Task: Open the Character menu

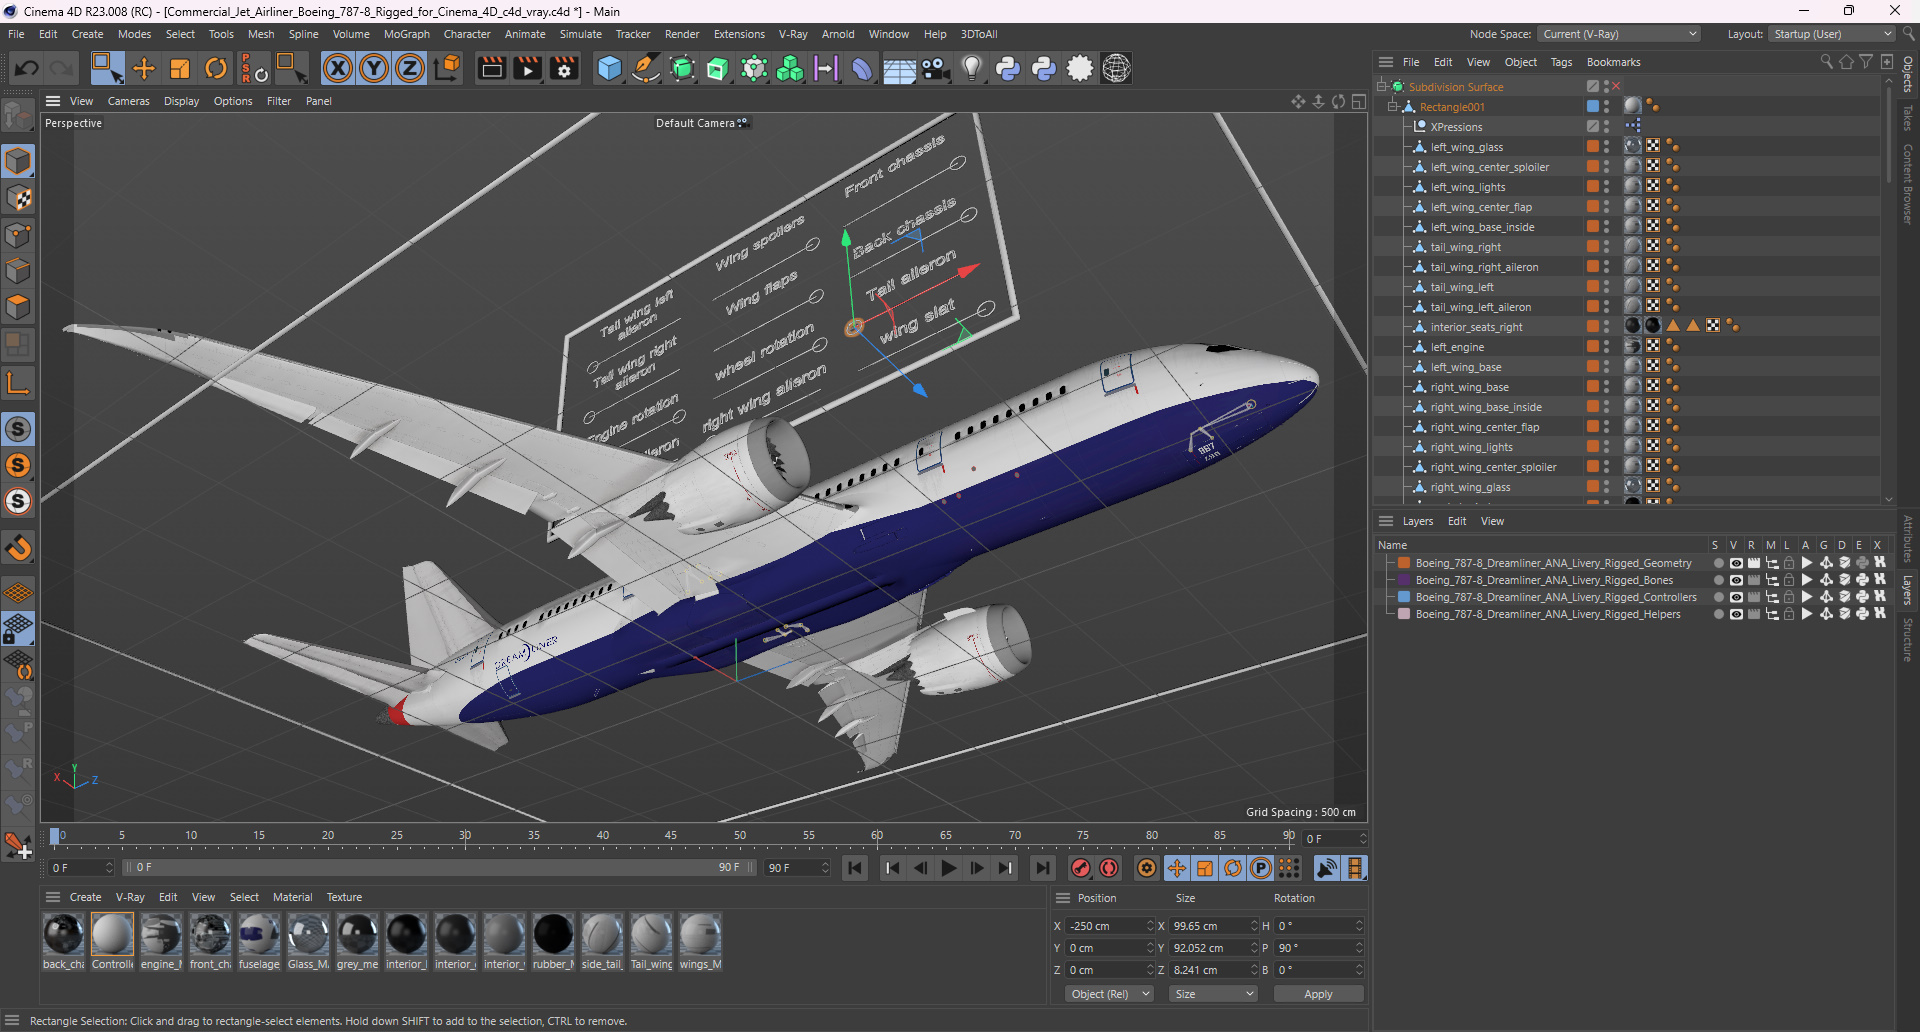Action: click(x=467, y=34)
